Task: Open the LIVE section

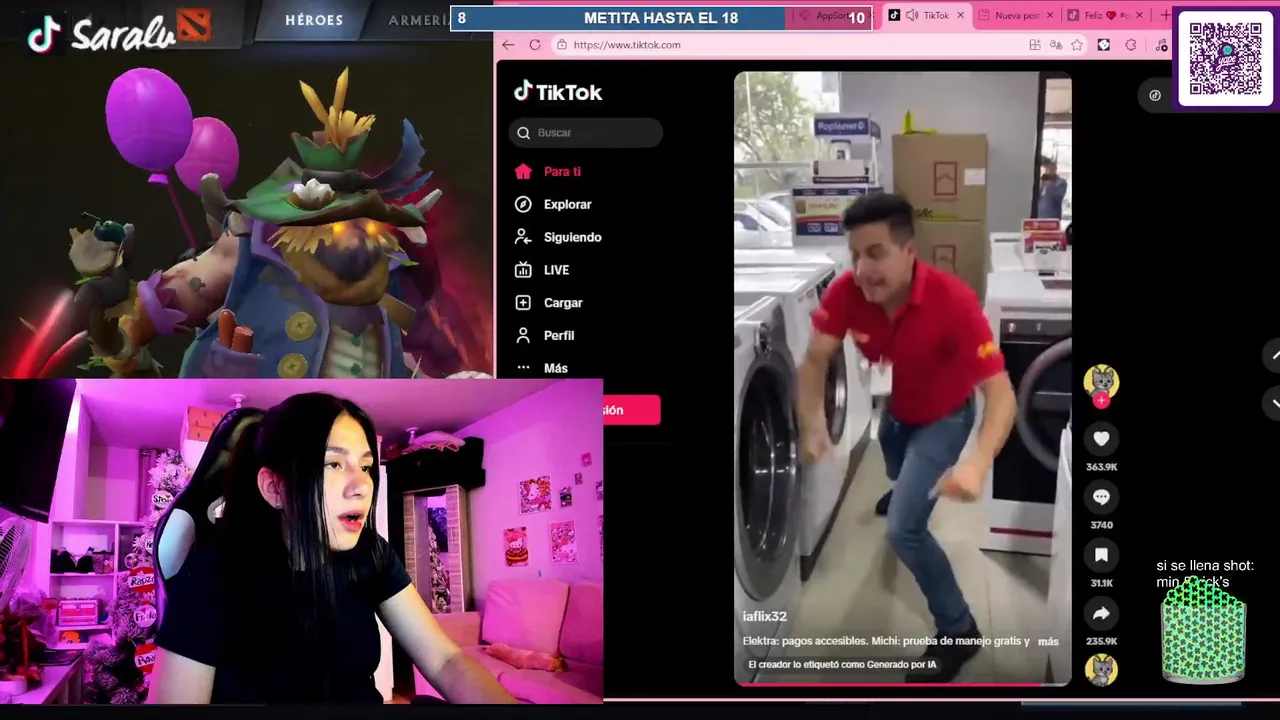Action: (541, 270)
